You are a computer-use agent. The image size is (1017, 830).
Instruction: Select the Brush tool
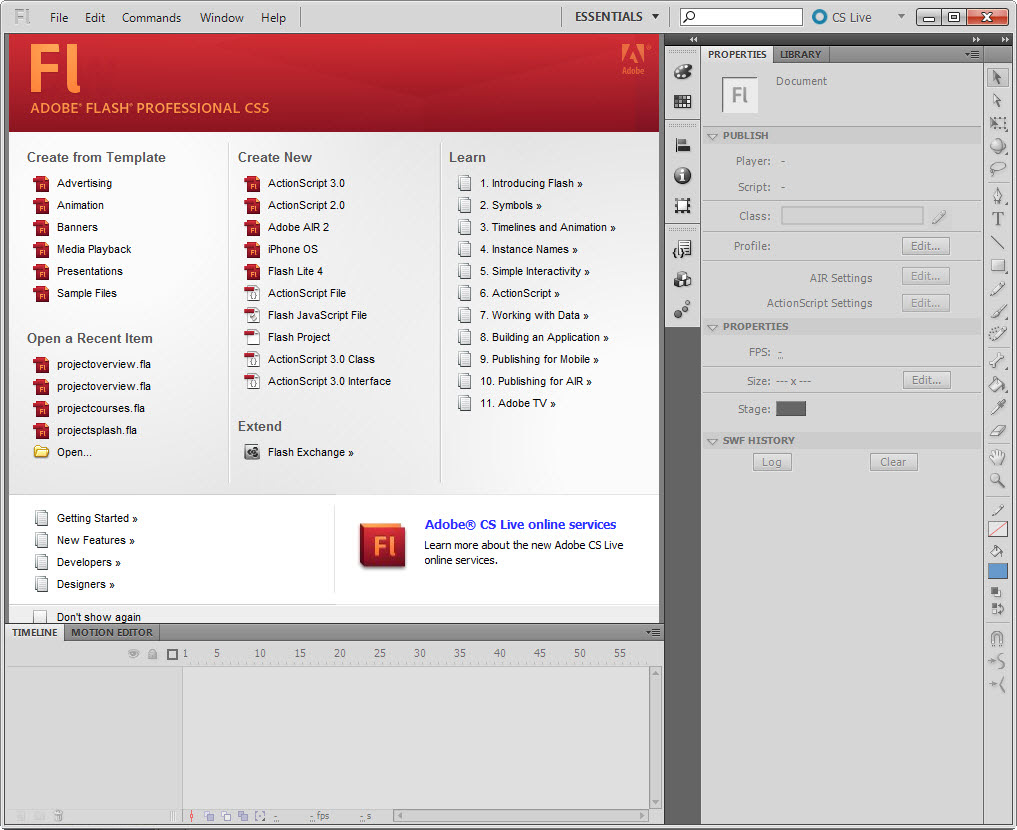tap(998, 312)
